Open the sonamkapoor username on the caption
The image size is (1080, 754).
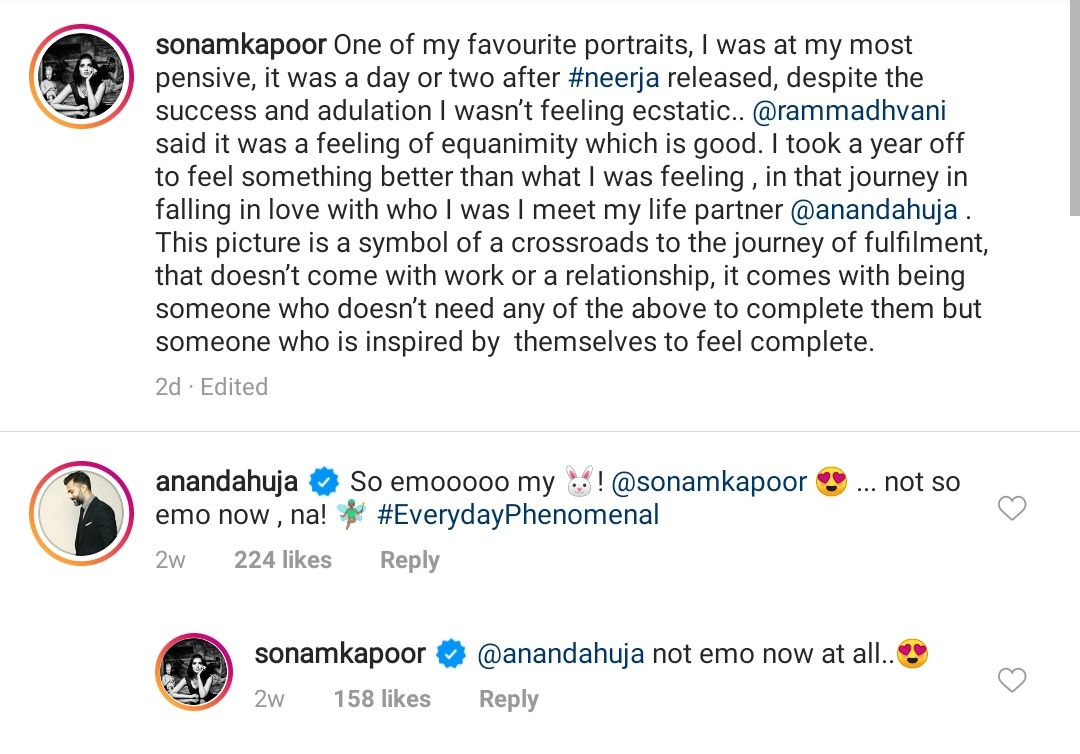coord(239,45)
